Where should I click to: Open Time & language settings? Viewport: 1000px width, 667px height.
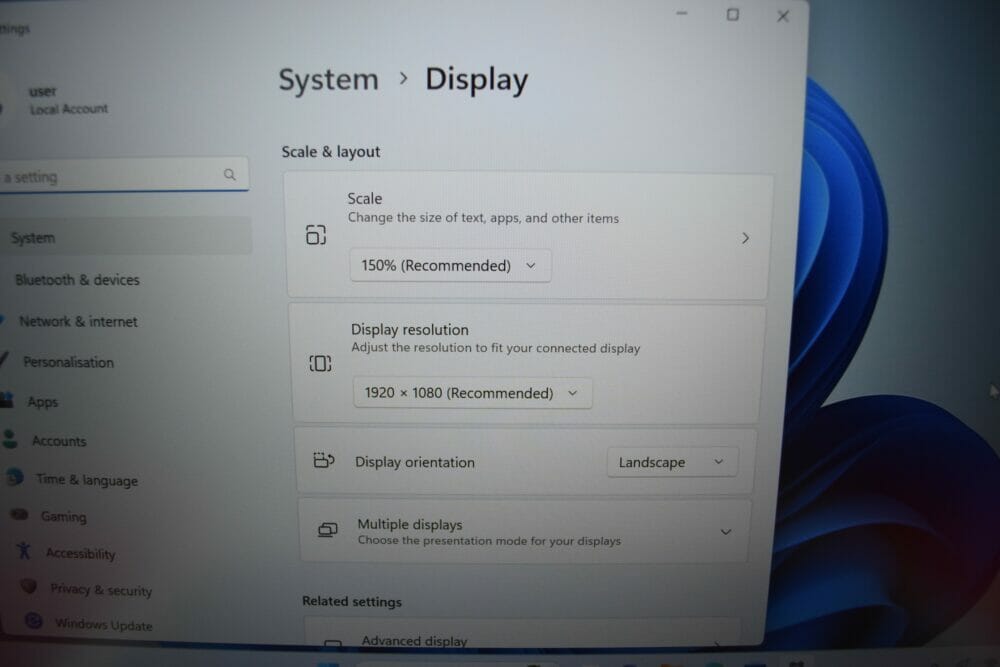87,480
